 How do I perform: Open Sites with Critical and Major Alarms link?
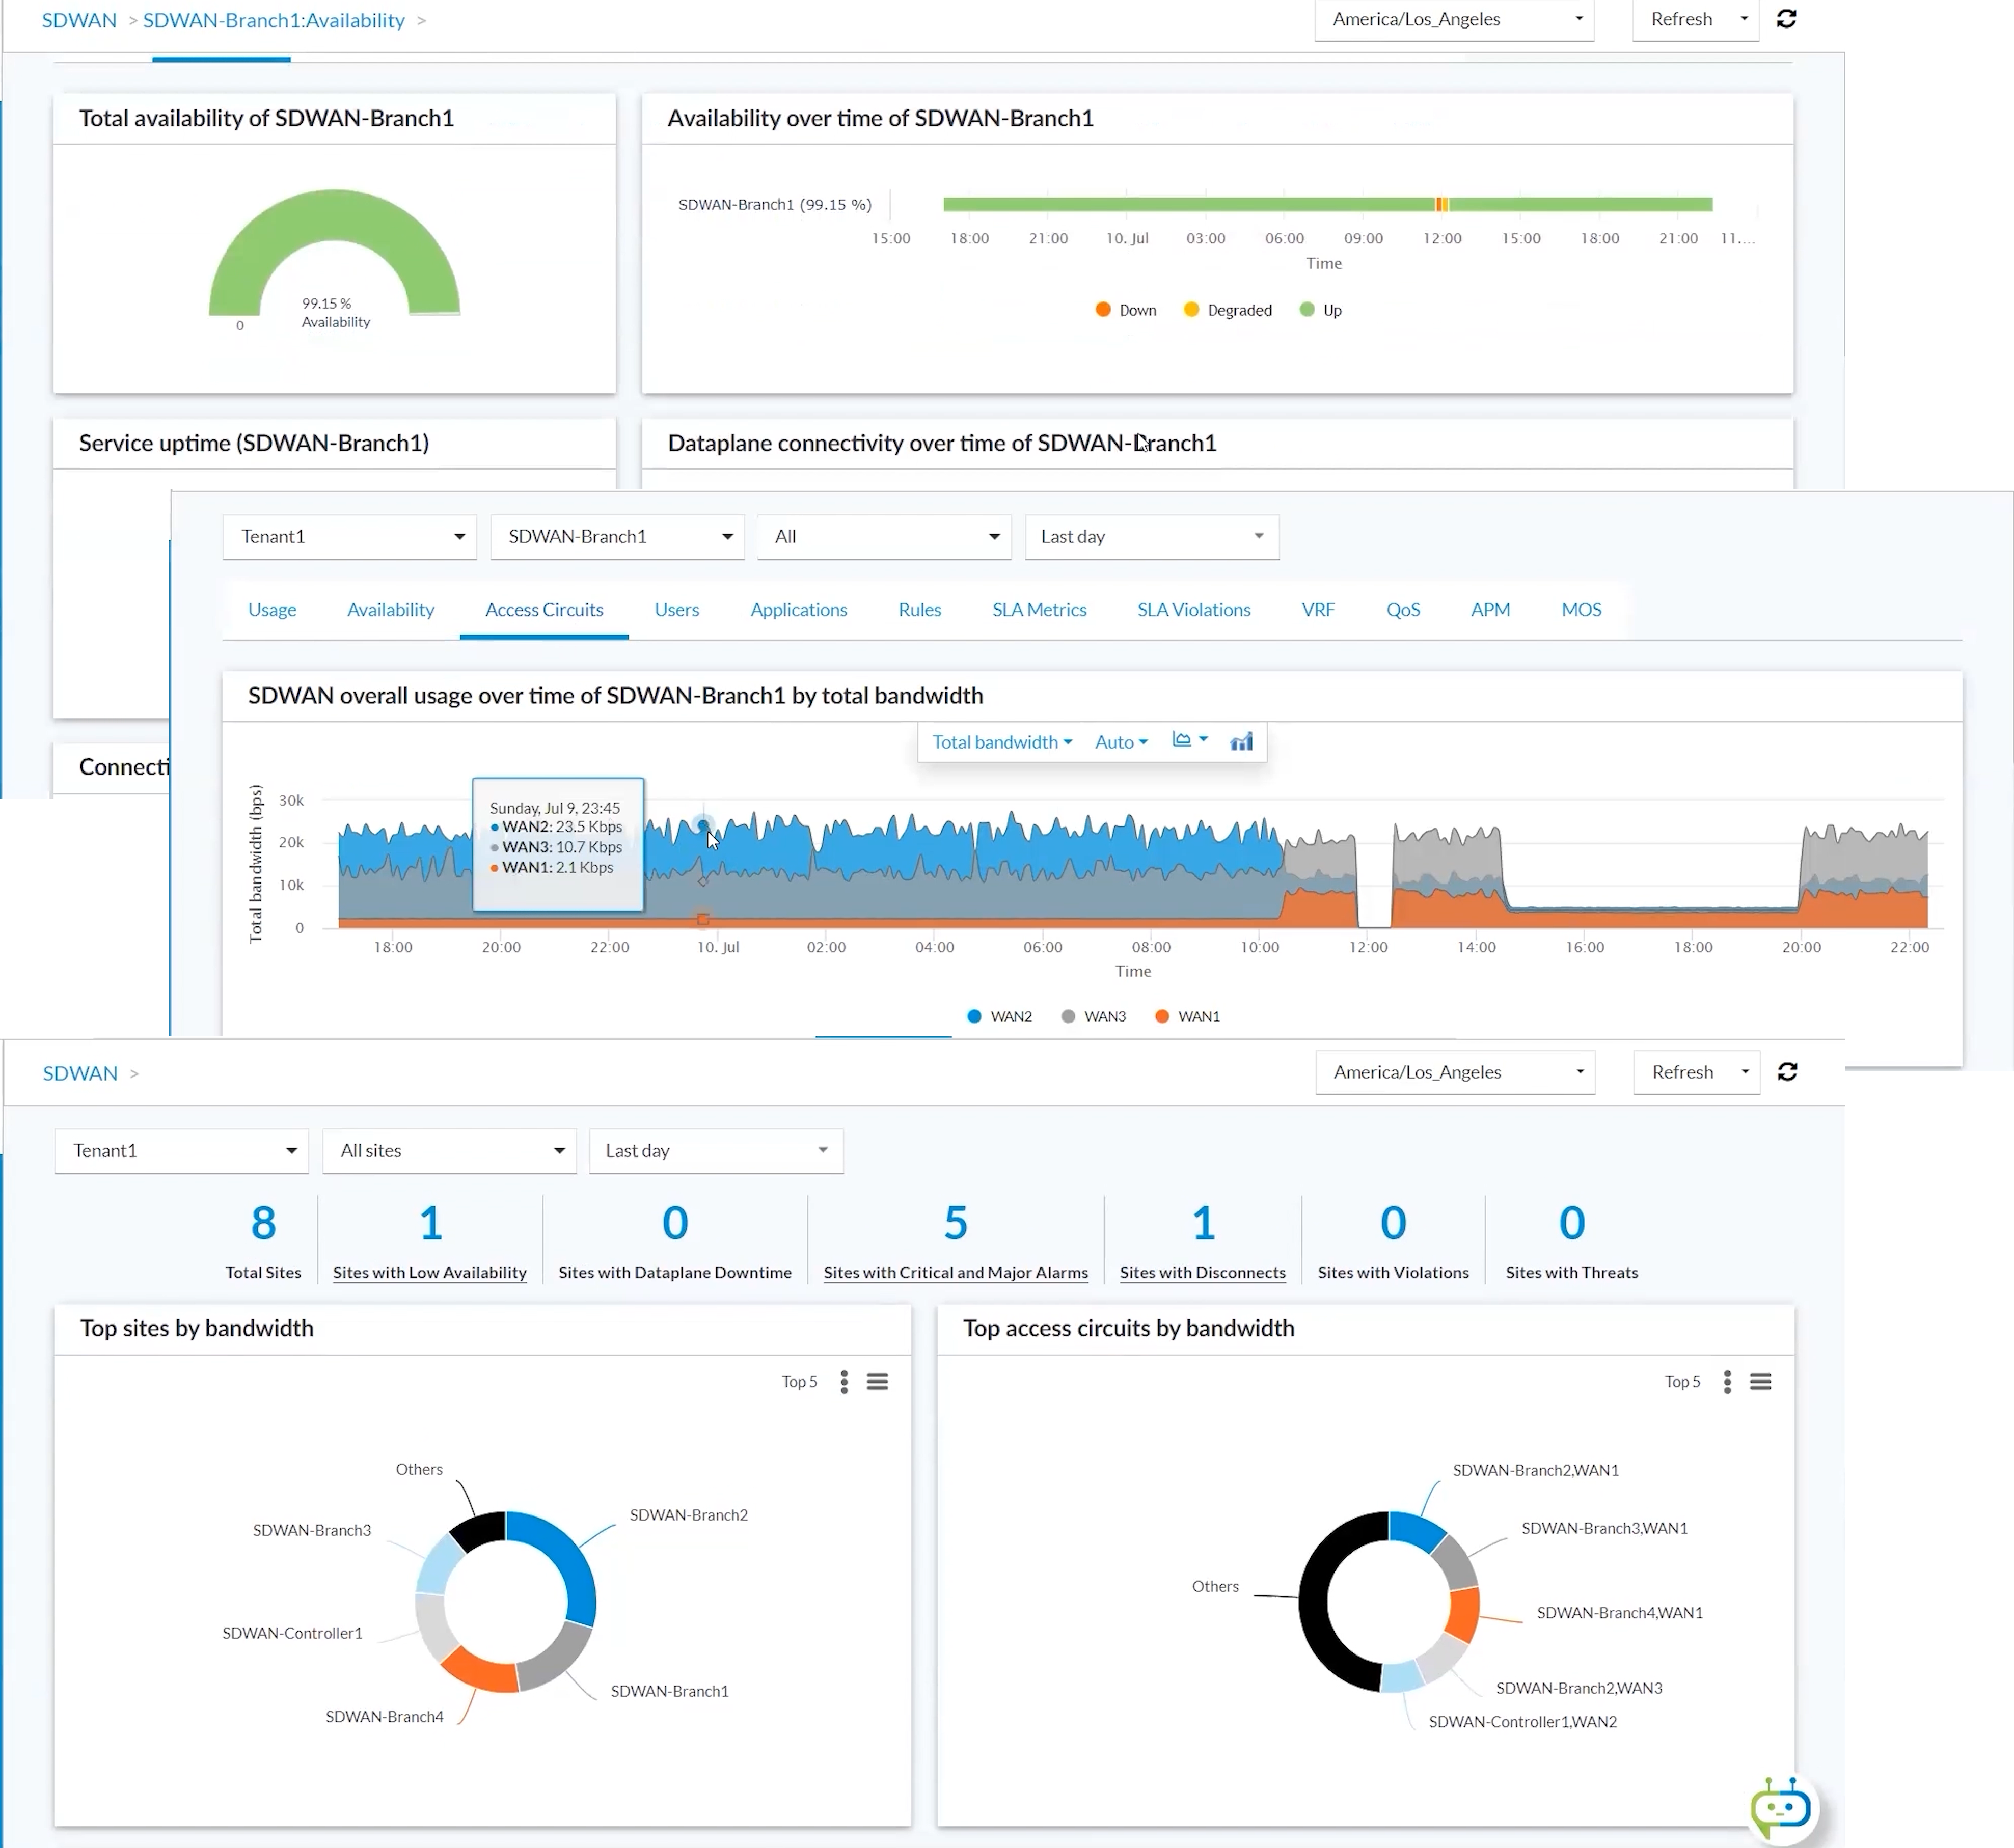pyautogui.click(x=955, y=1272)
